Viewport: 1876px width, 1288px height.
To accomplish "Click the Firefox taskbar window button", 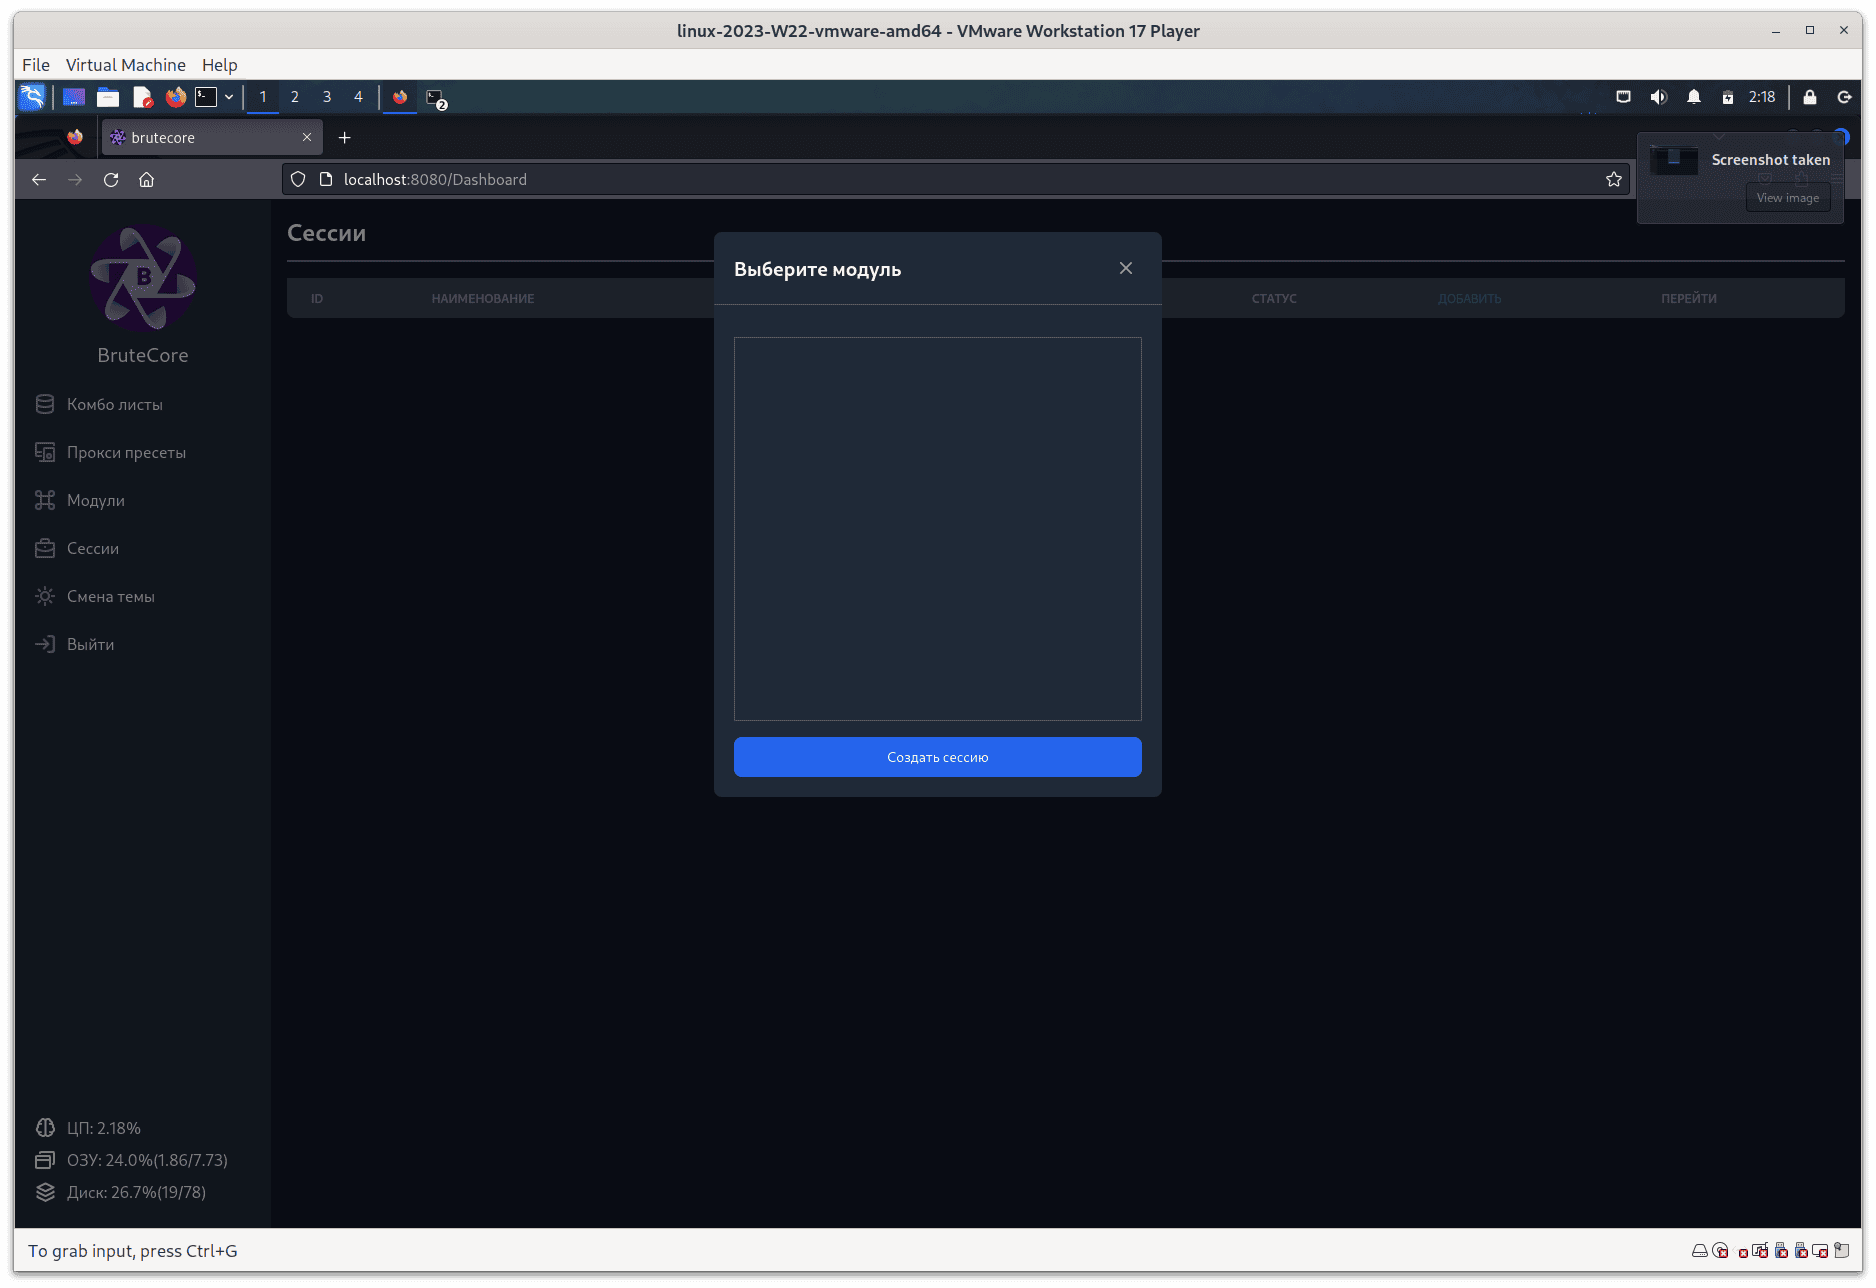I will pos(400,97).
